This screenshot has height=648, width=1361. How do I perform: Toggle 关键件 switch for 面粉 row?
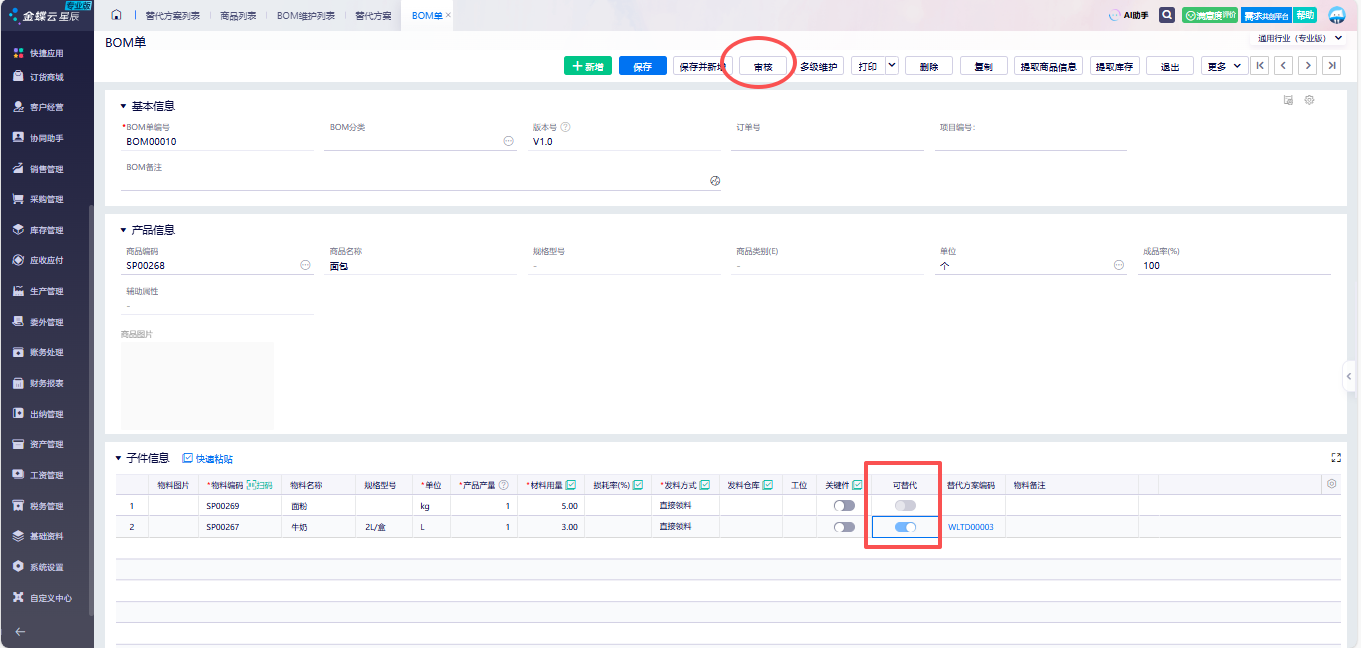tap(844, 506)
